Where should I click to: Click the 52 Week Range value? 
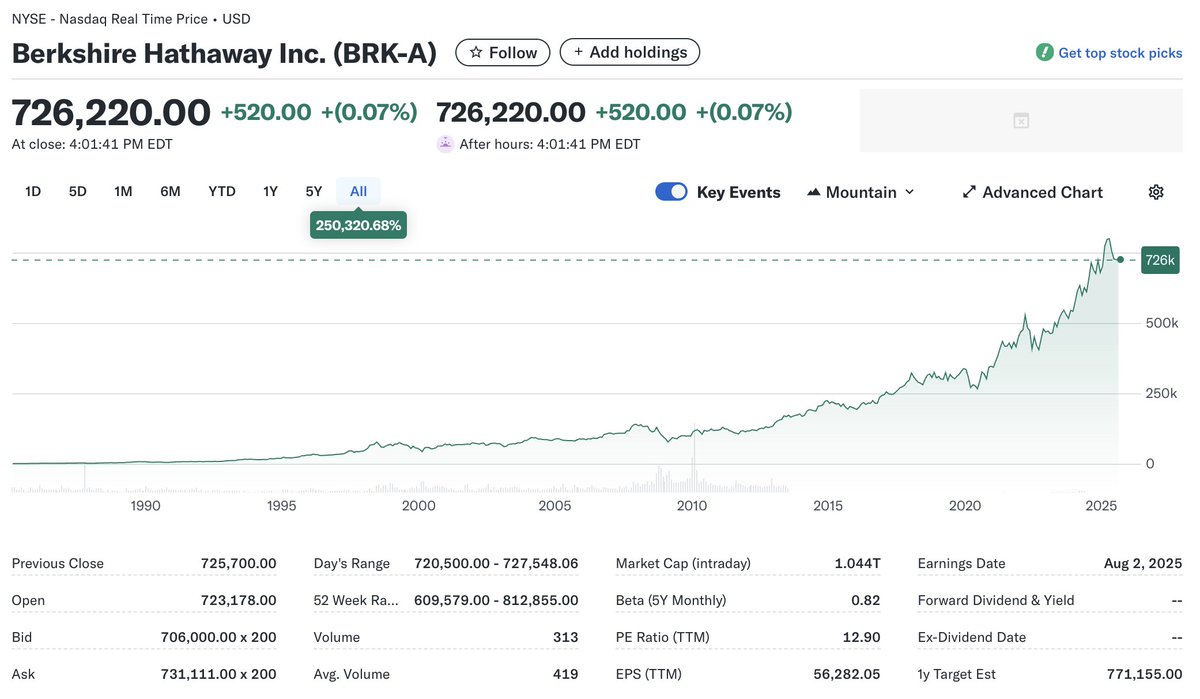point(494,600)
